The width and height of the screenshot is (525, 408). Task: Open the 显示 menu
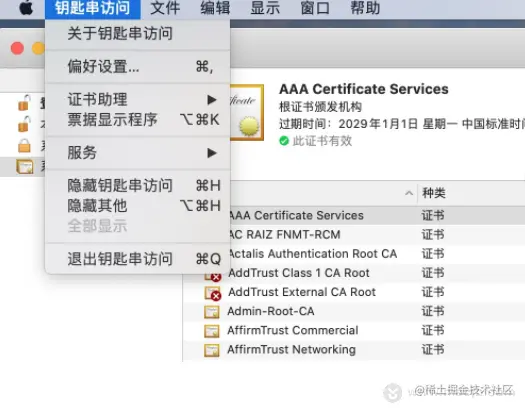coord(265,8)
